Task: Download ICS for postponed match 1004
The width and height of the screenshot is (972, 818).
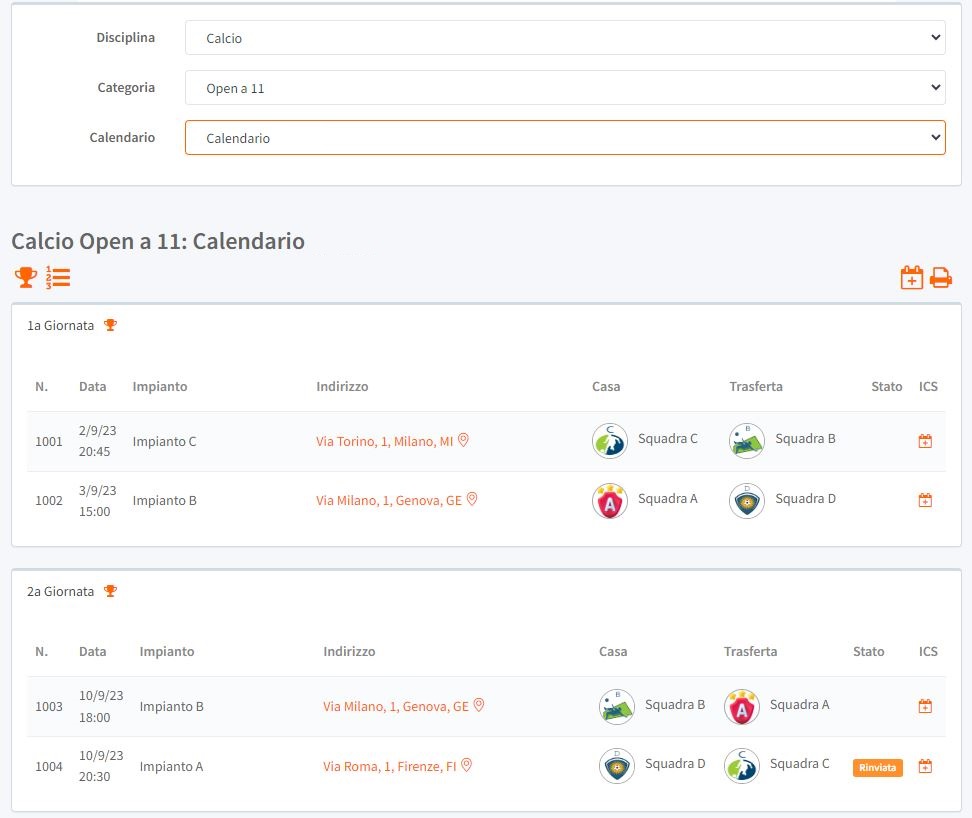Action: point(925,766)
